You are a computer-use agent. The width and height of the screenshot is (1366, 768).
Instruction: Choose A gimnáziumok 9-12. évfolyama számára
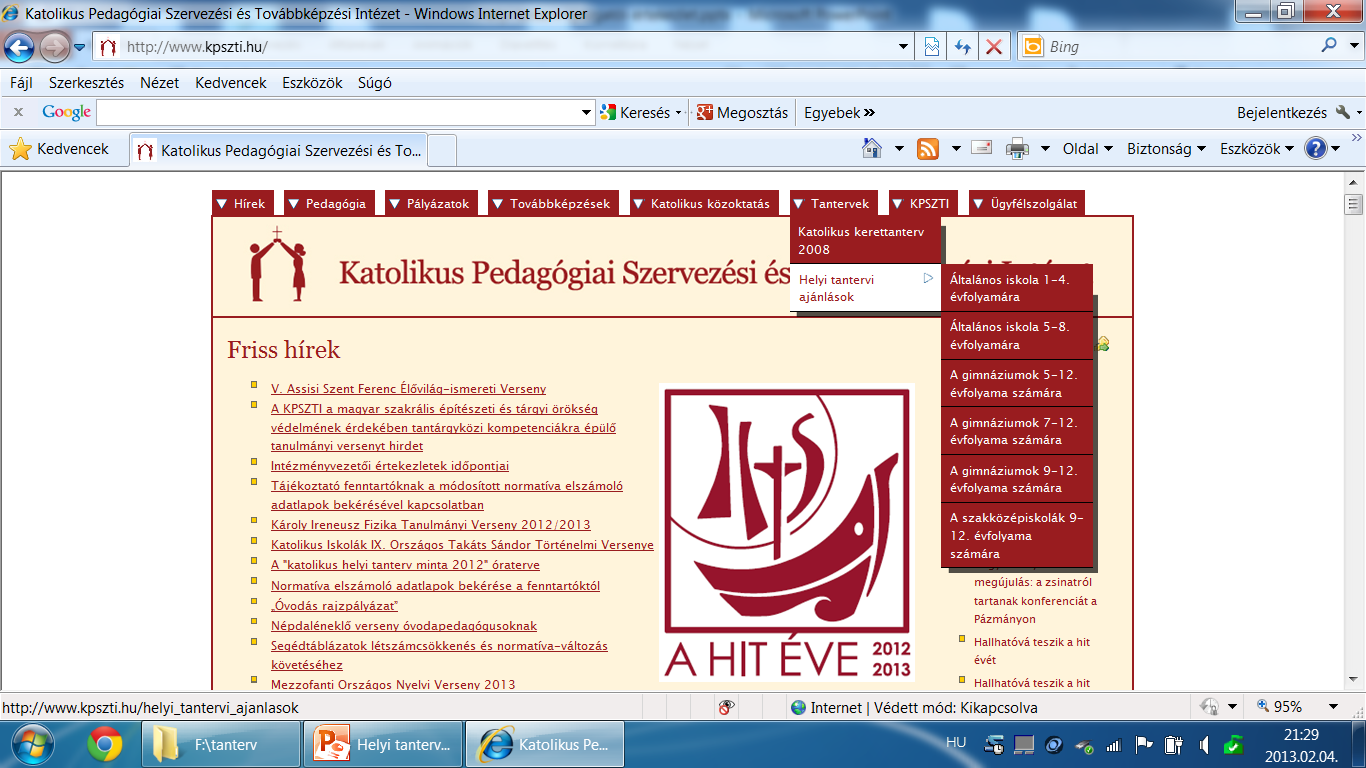click(x=1017, y=479)
